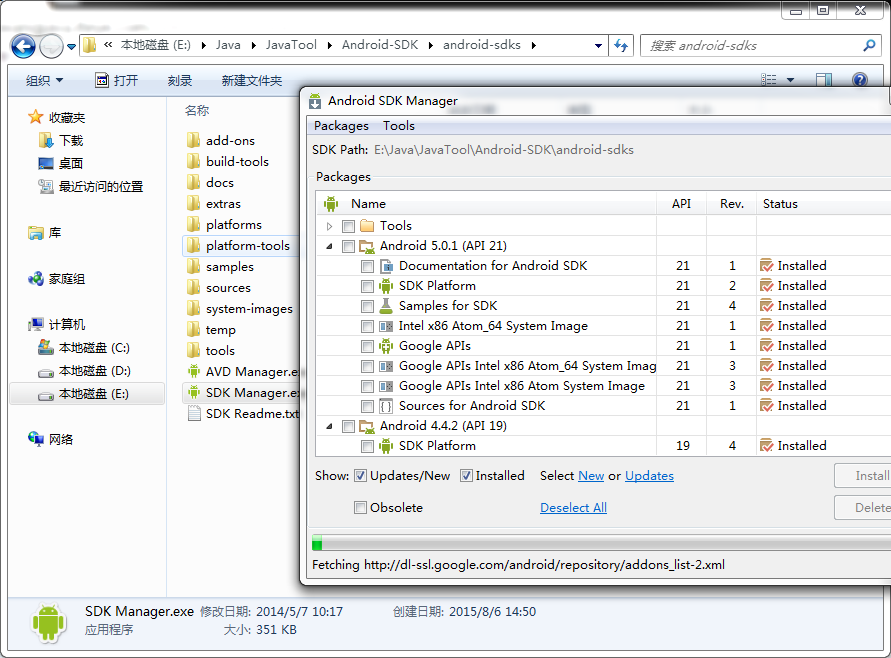Check the Google APIs package checkbox
This screenshot has height=658, width=891.
[368, 346]
